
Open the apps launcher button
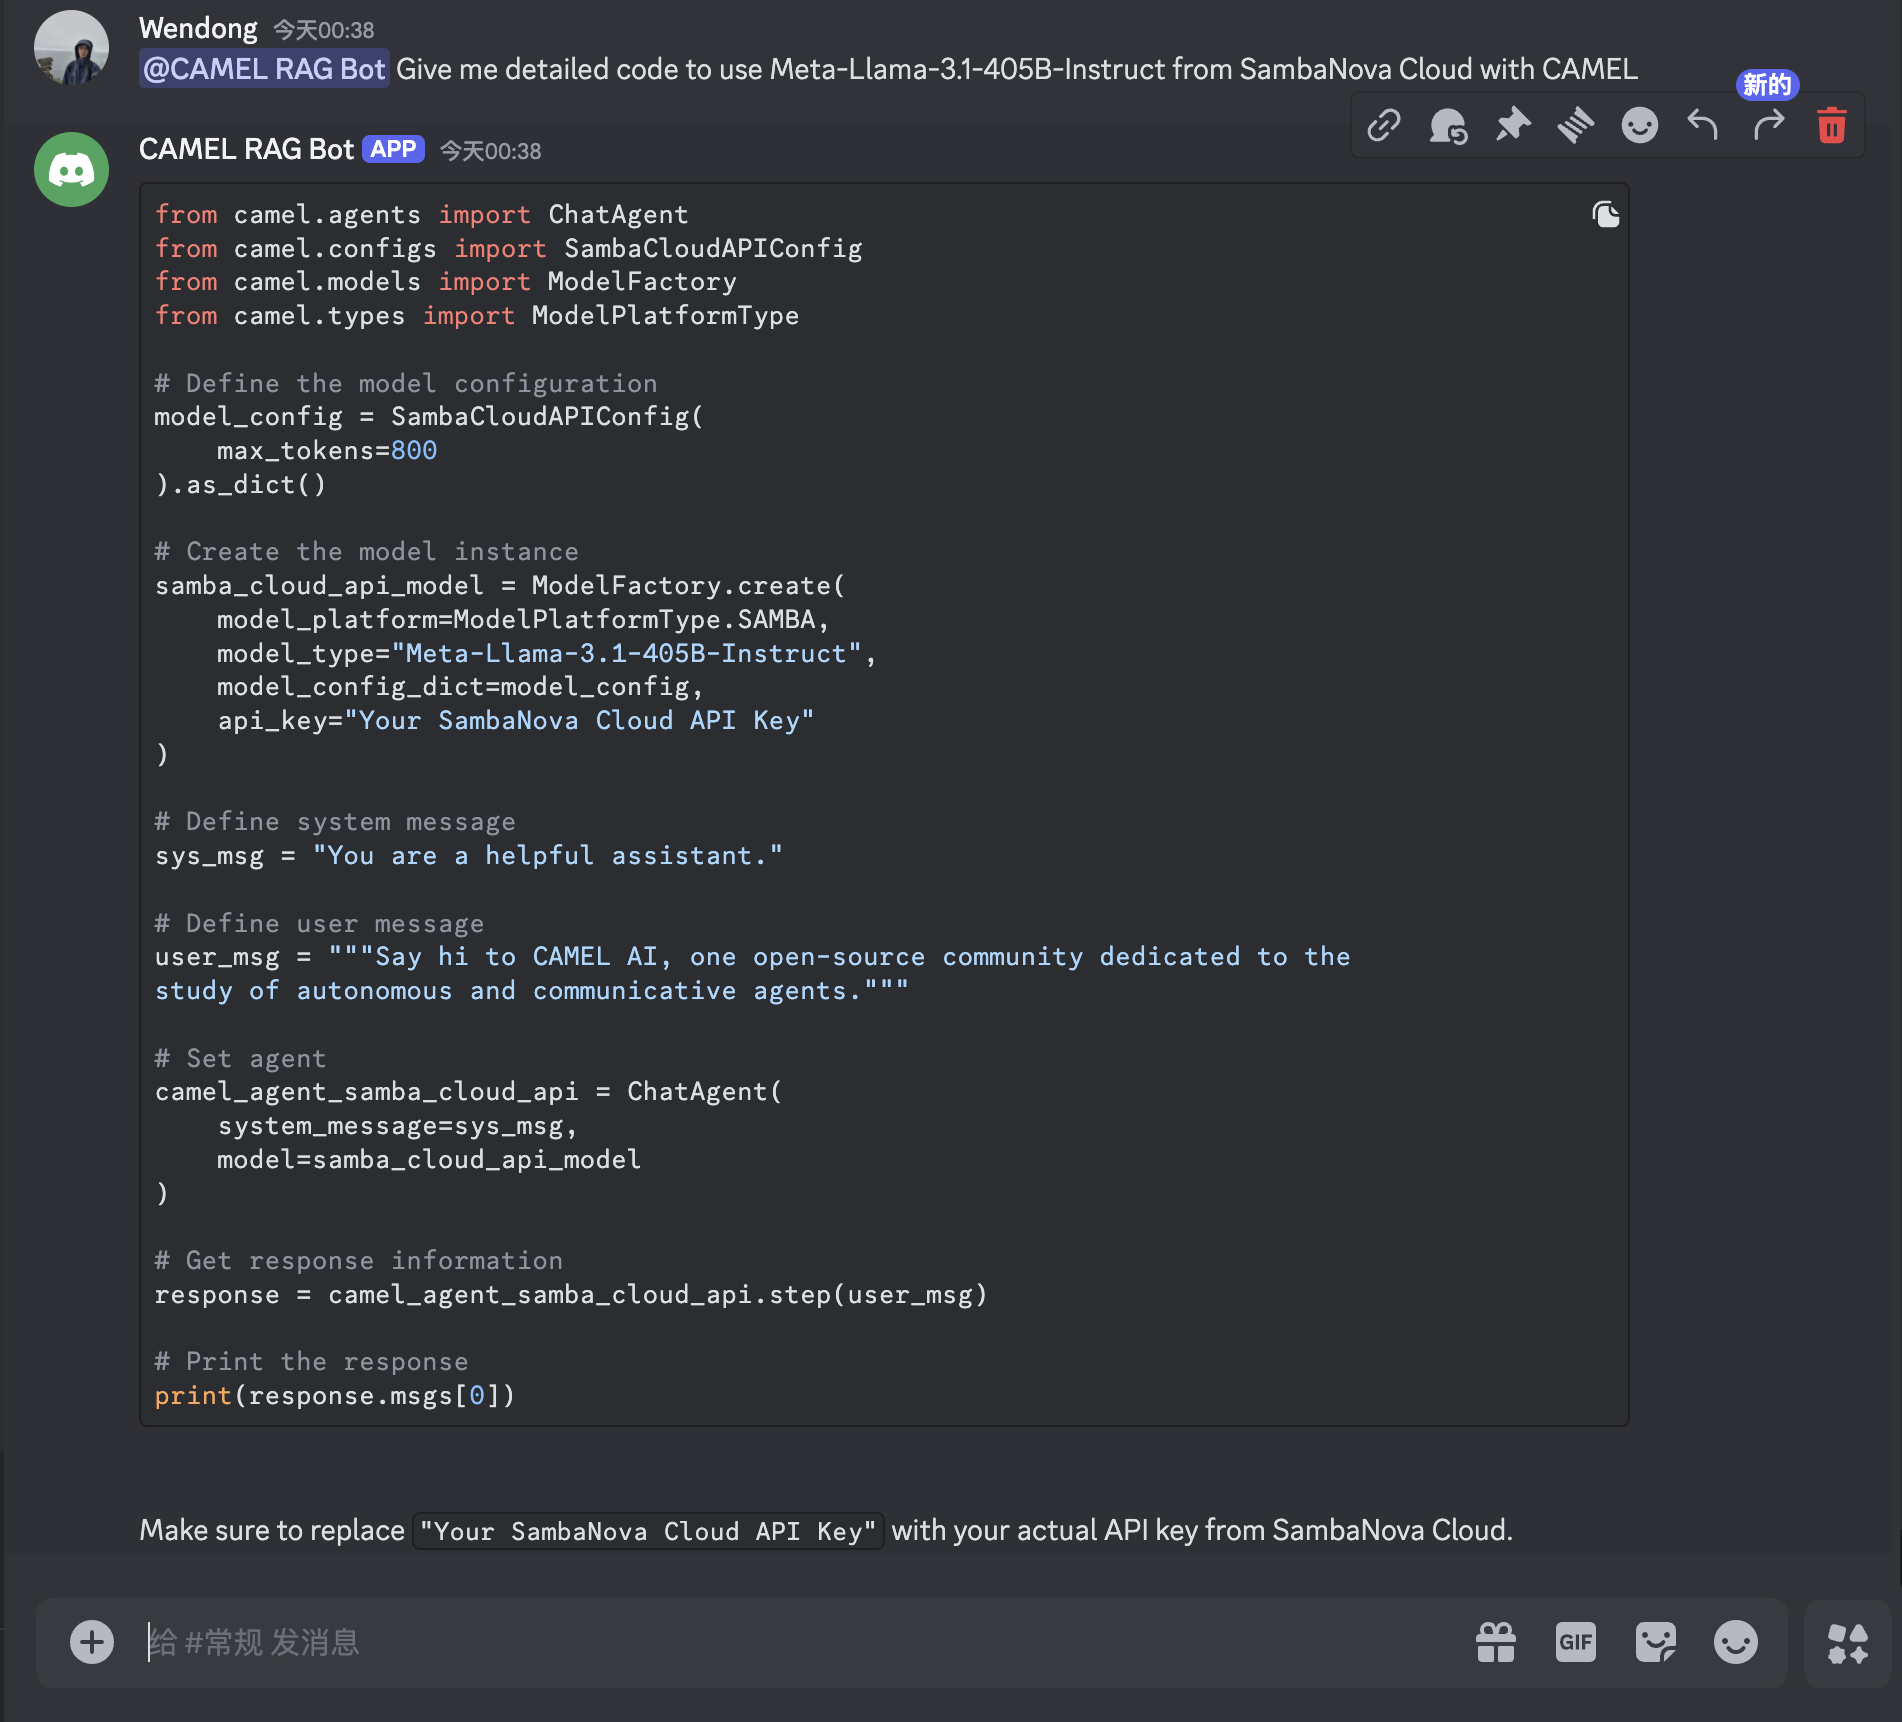pyautogui.click(x=1848, y=1643)
